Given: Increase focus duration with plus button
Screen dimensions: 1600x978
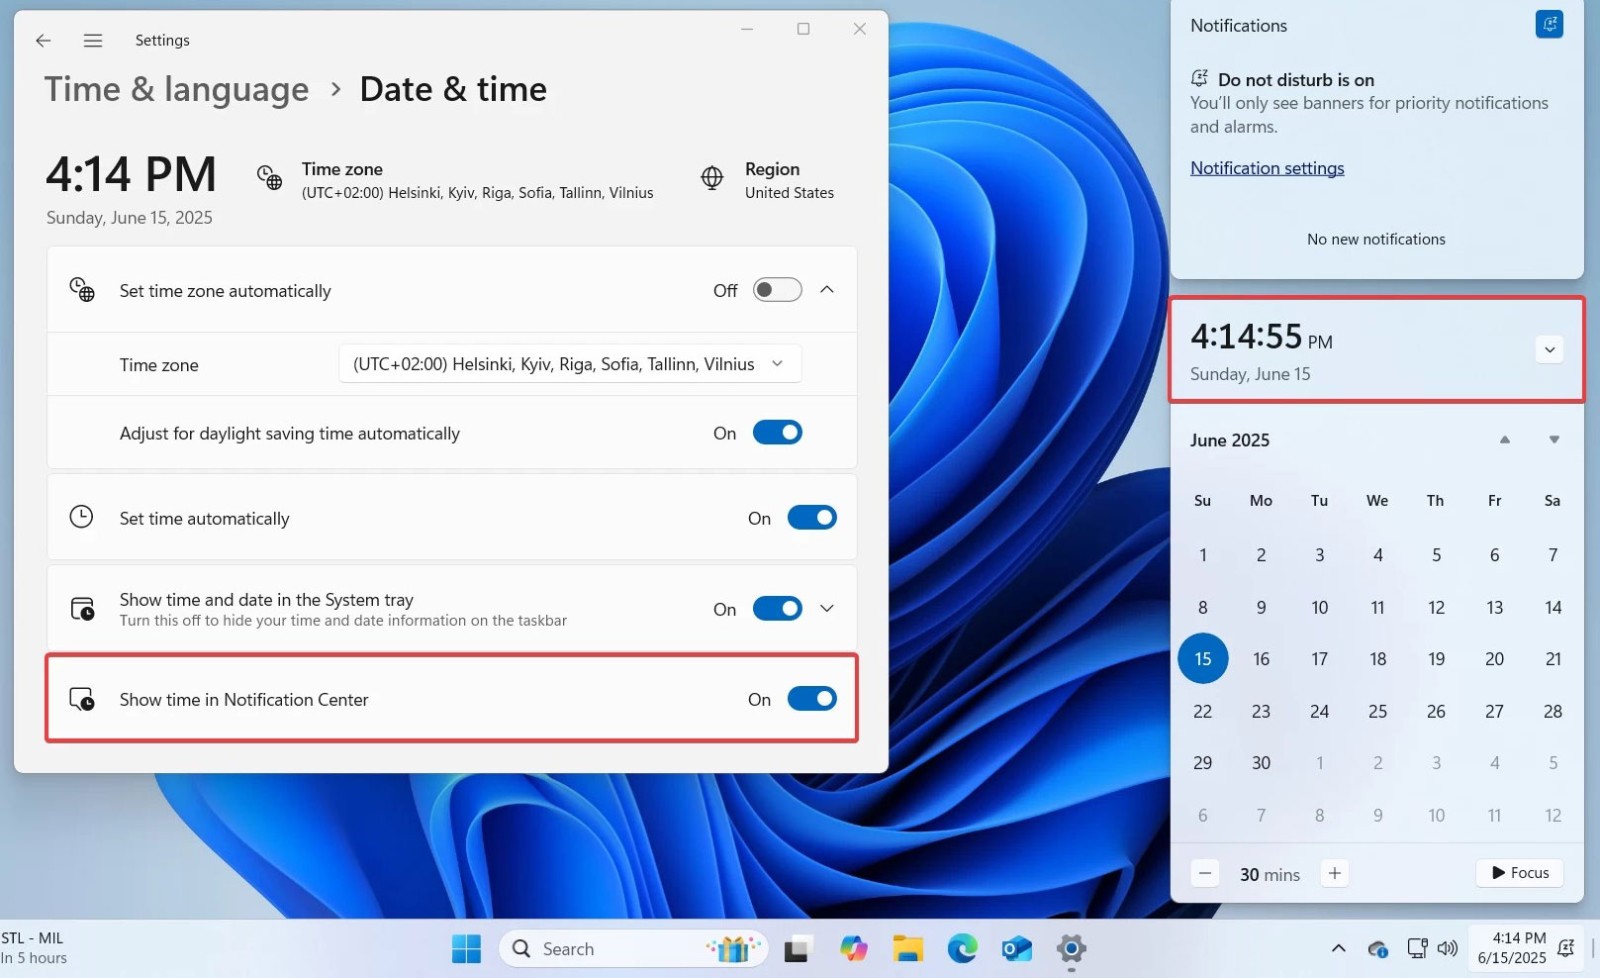Looking at the screenshot, I should coord(1334,873).
